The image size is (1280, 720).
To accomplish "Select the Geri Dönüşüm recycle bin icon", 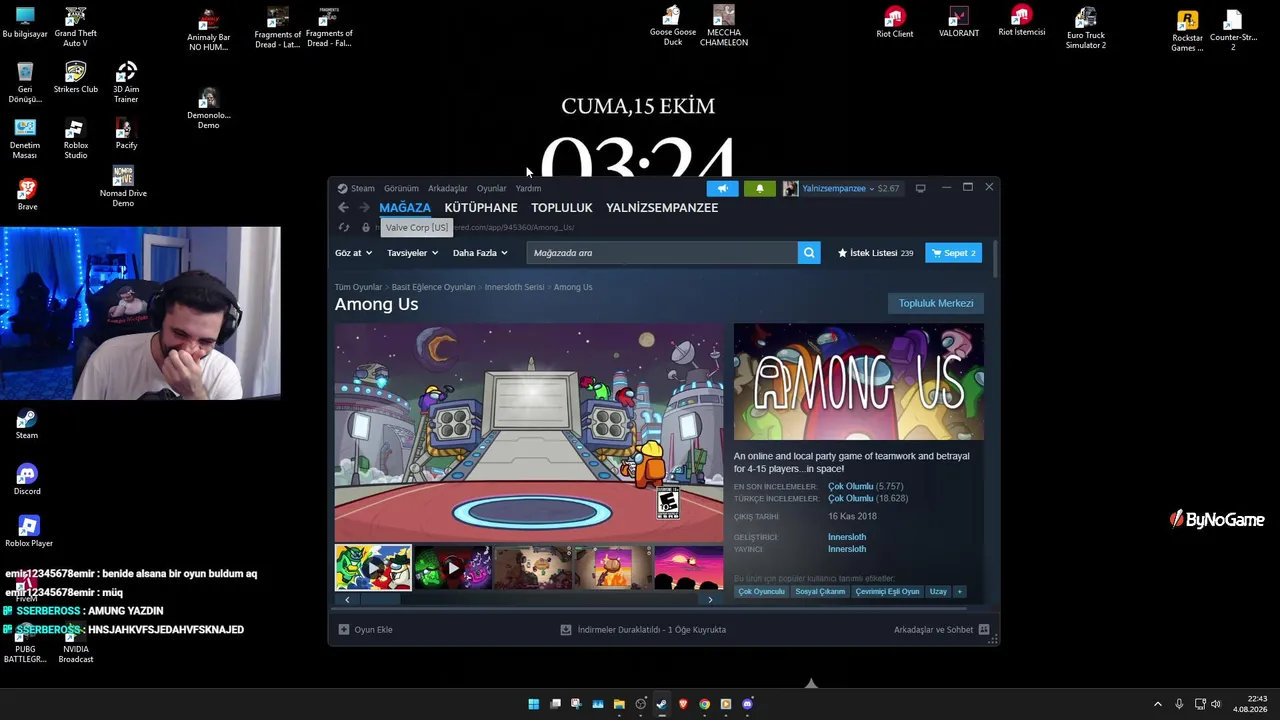I will 25,83.
